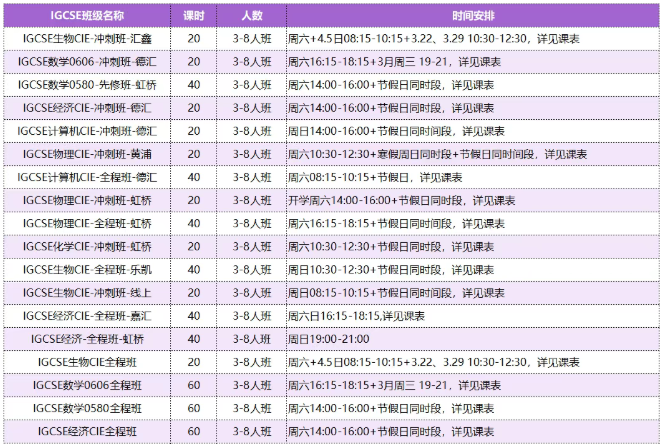Click the 20 课时 value for IGCSE生物CIE-冲刺班-线上

coord(194,293)
